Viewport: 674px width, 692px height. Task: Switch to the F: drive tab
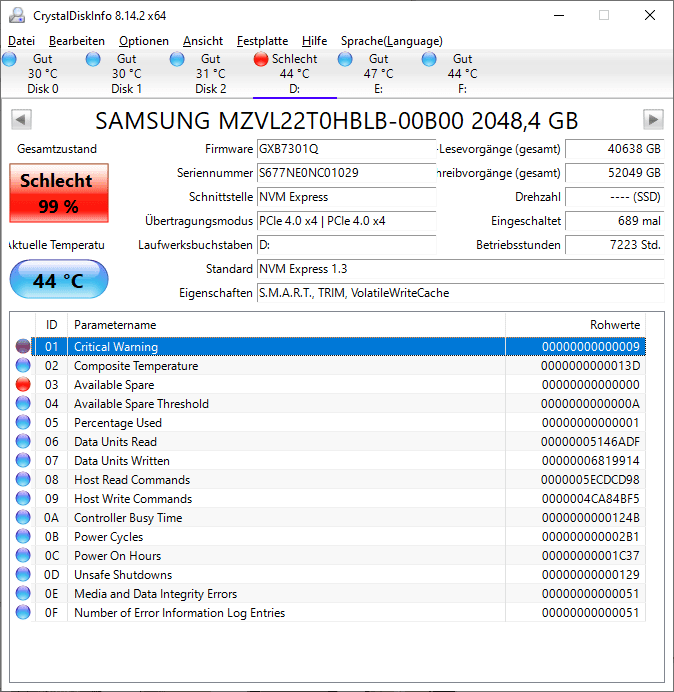462,74
